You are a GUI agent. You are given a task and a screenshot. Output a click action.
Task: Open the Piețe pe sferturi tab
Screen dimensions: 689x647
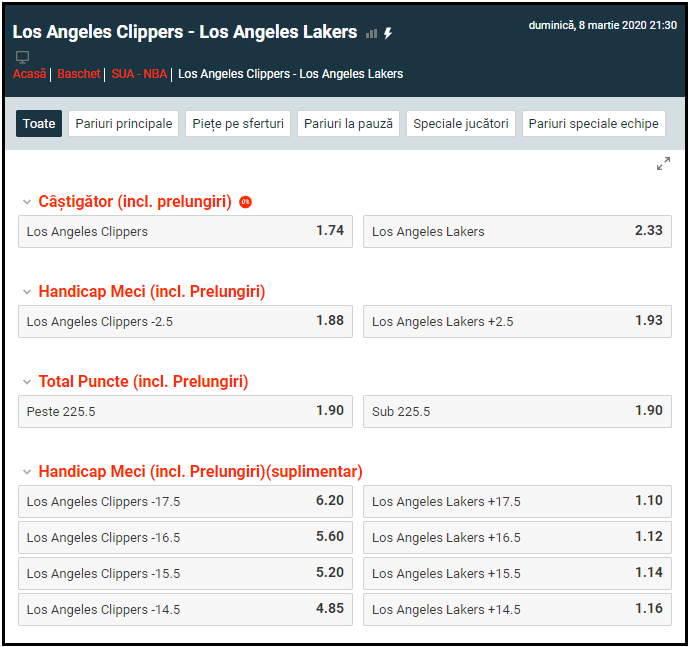pos(238,124)
